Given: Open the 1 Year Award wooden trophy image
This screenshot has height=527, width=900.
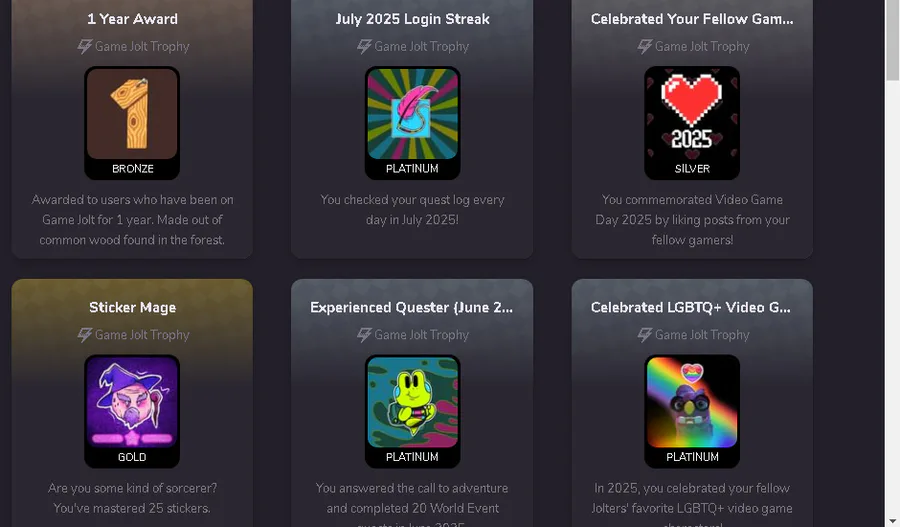Looking at the screenshot, I should (x=132, y=114).
